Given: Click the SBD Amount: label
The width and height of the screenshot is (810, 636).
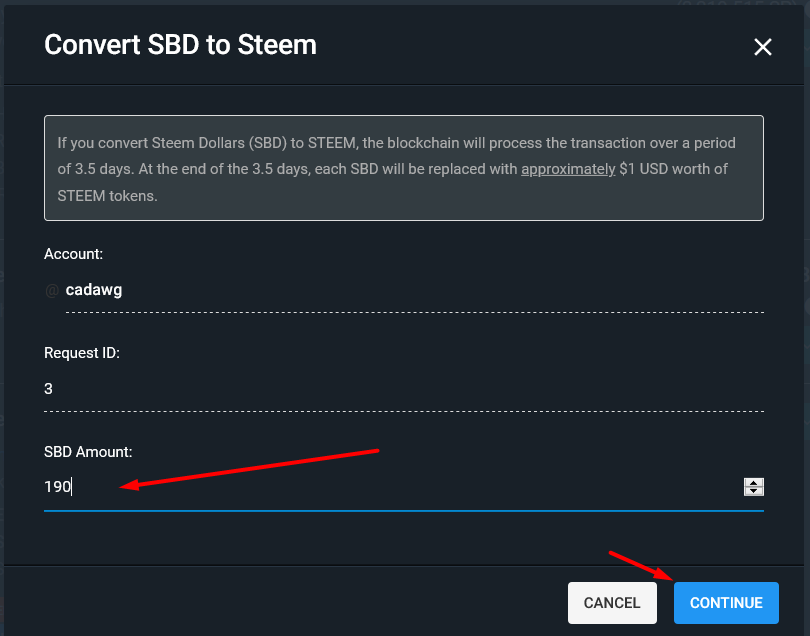Looking at the screenshot, I should (88, 452).
